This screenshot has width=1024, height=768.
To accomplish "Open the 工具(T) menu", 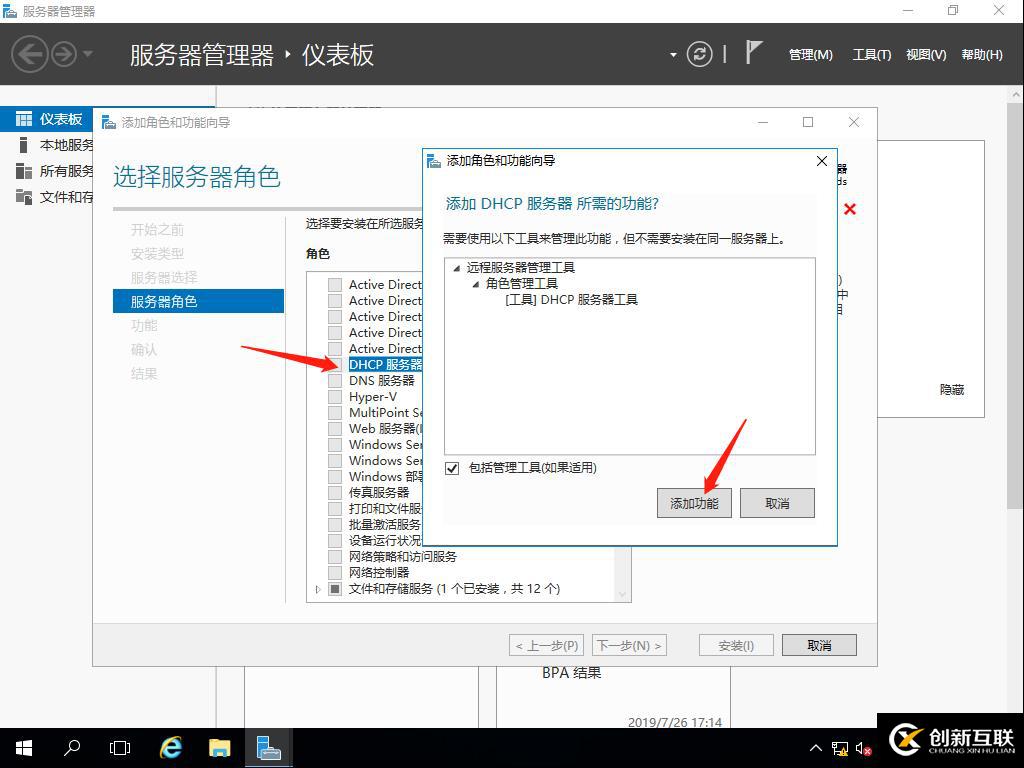I will [871, 55].
